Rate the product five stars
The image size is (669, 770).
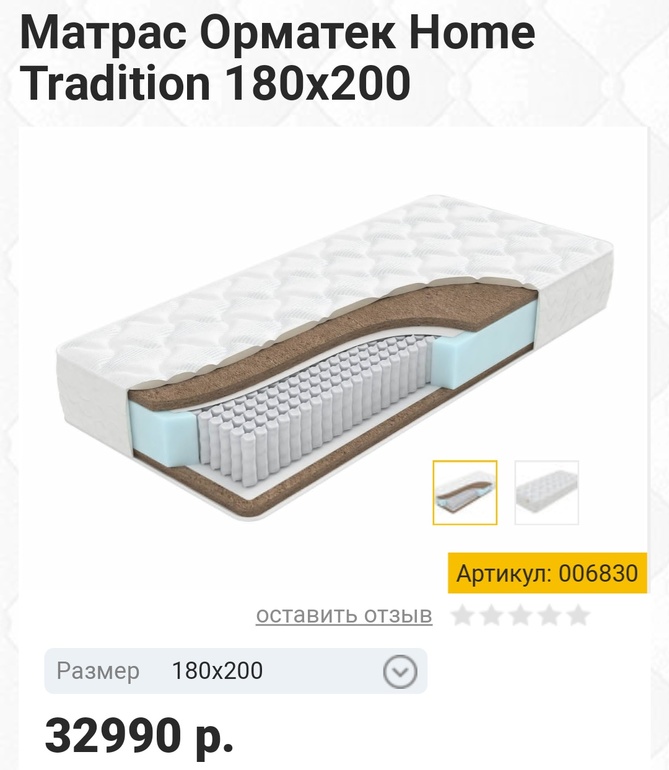(578, 615)
